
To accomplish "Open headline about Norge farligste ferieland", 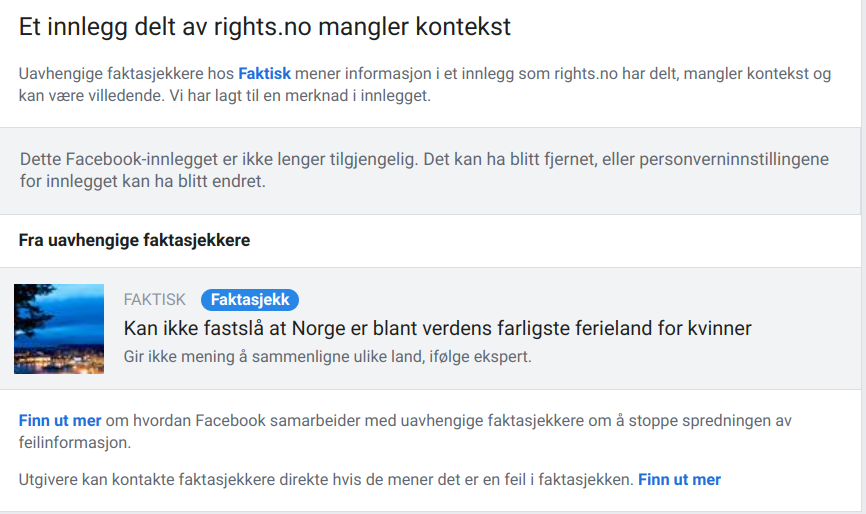I will coord(437,328).
